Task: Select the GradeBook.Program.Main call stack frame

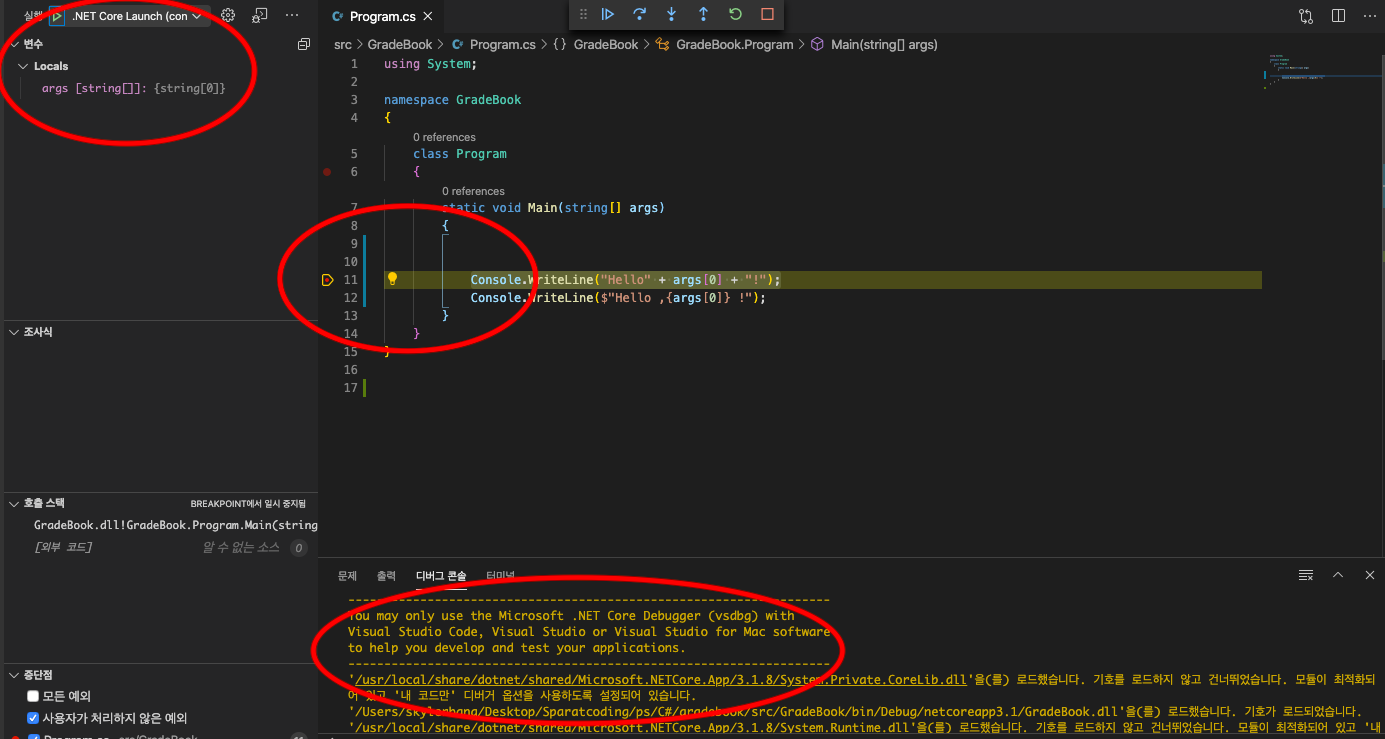Action: click(x=160, y=525)
